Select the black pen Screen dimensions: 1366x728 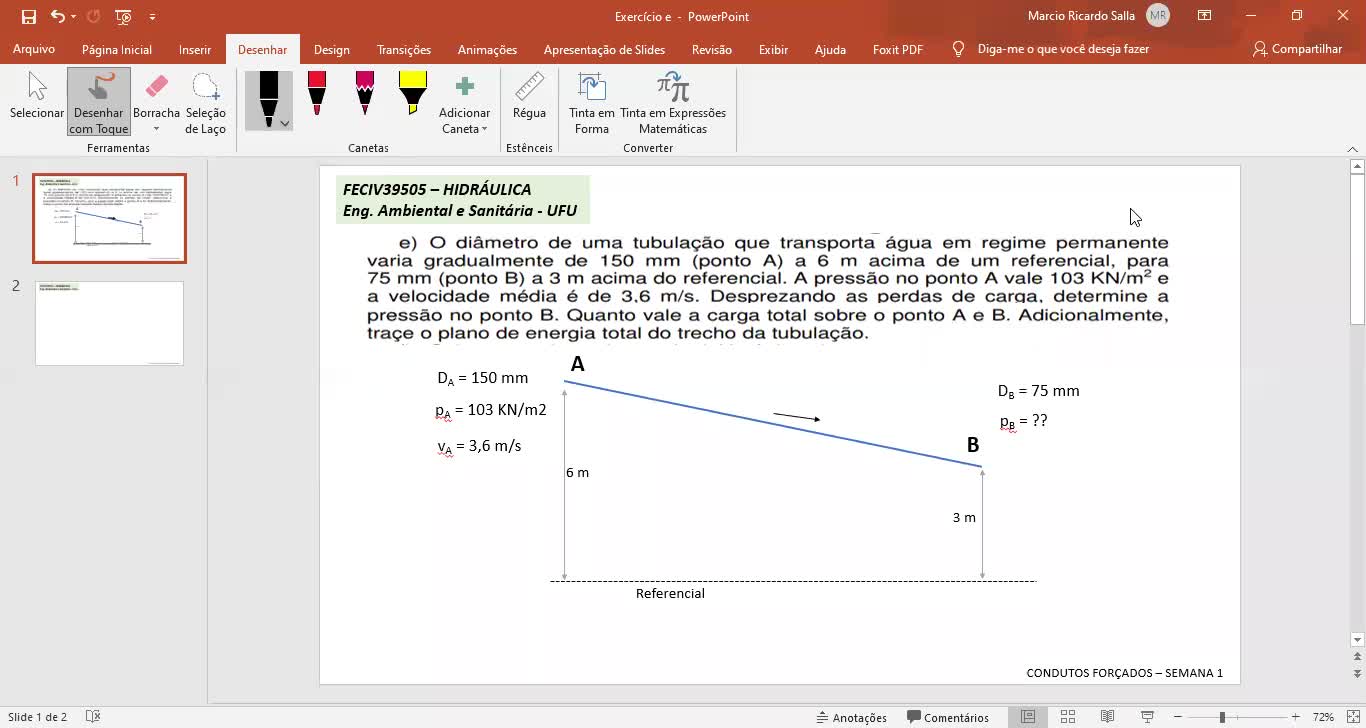268,97
